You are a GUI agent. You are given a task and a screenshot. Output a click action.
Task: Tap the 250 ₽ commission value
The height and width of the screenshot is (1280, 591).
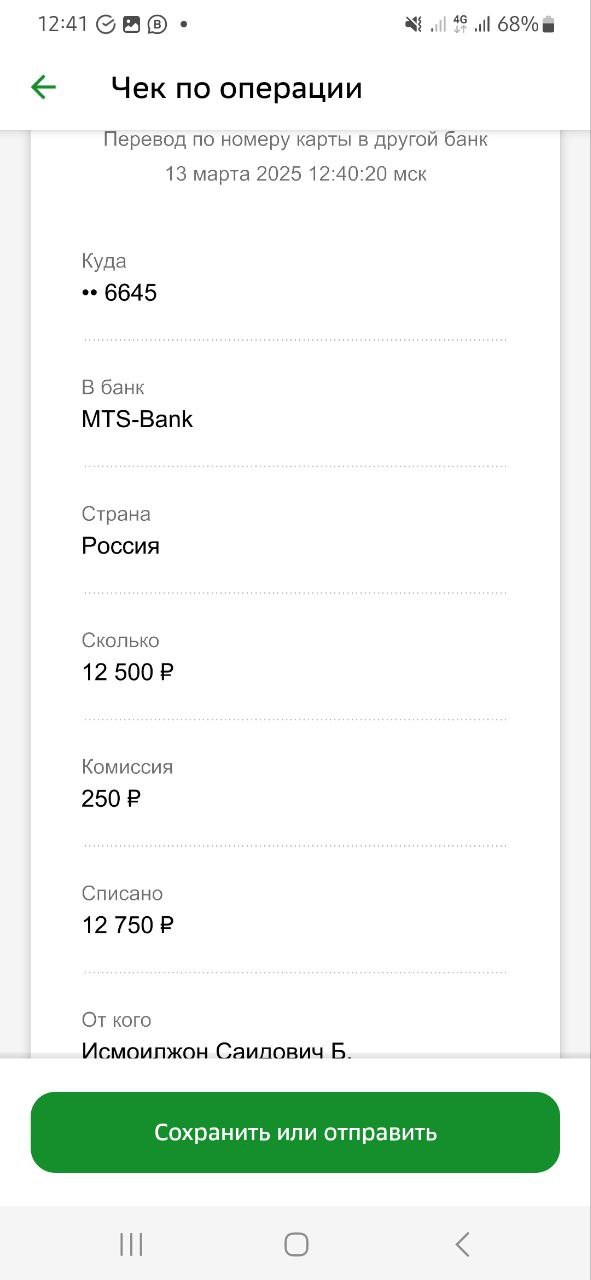[x=111, y=798]
